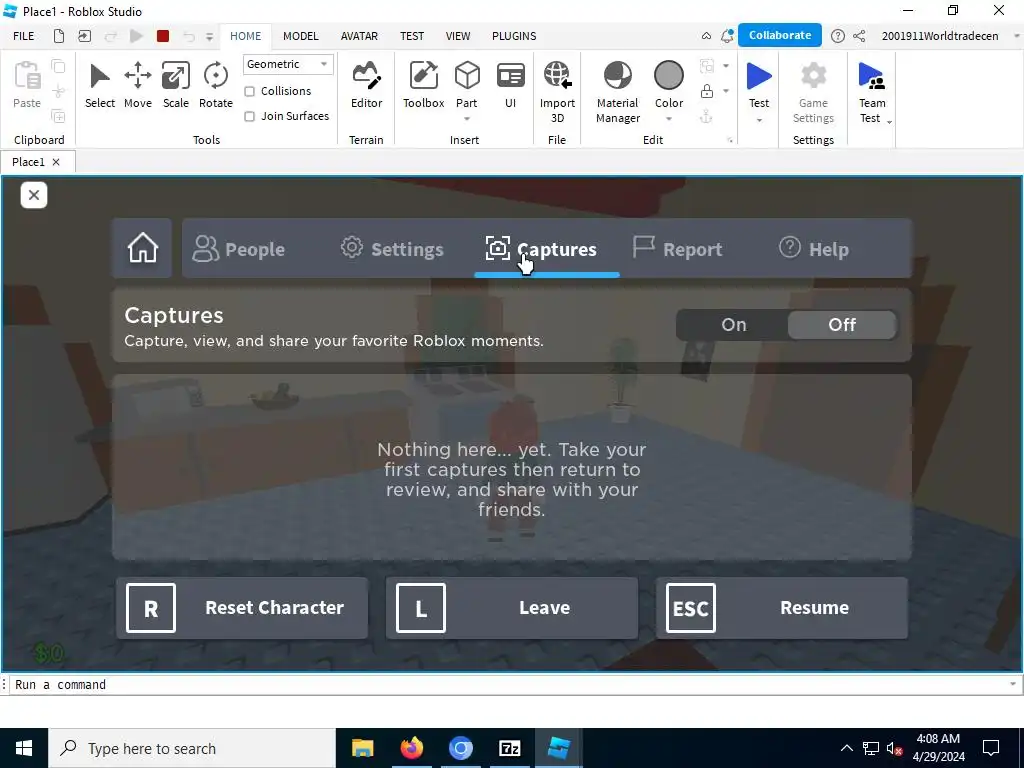Show hidden system tray icons

point(846,748)
